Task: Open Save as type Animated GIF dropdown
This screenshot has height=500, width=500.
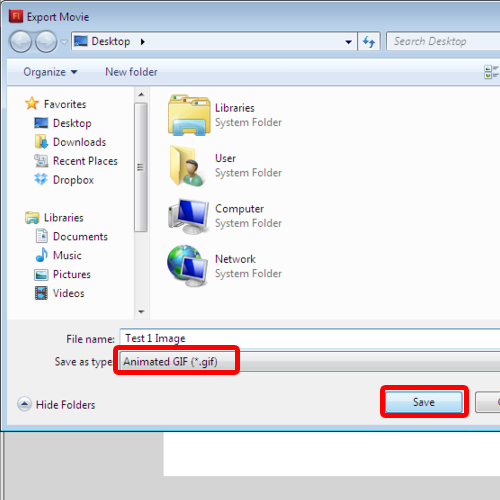Action: coord(310,361)
